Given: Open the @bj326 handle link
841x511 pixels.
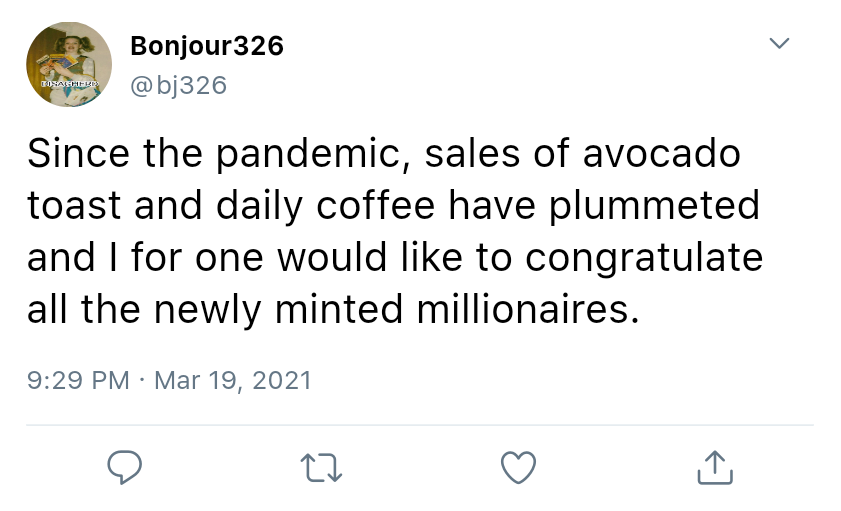Looking at the screenshot, I should tap(179, 85).
